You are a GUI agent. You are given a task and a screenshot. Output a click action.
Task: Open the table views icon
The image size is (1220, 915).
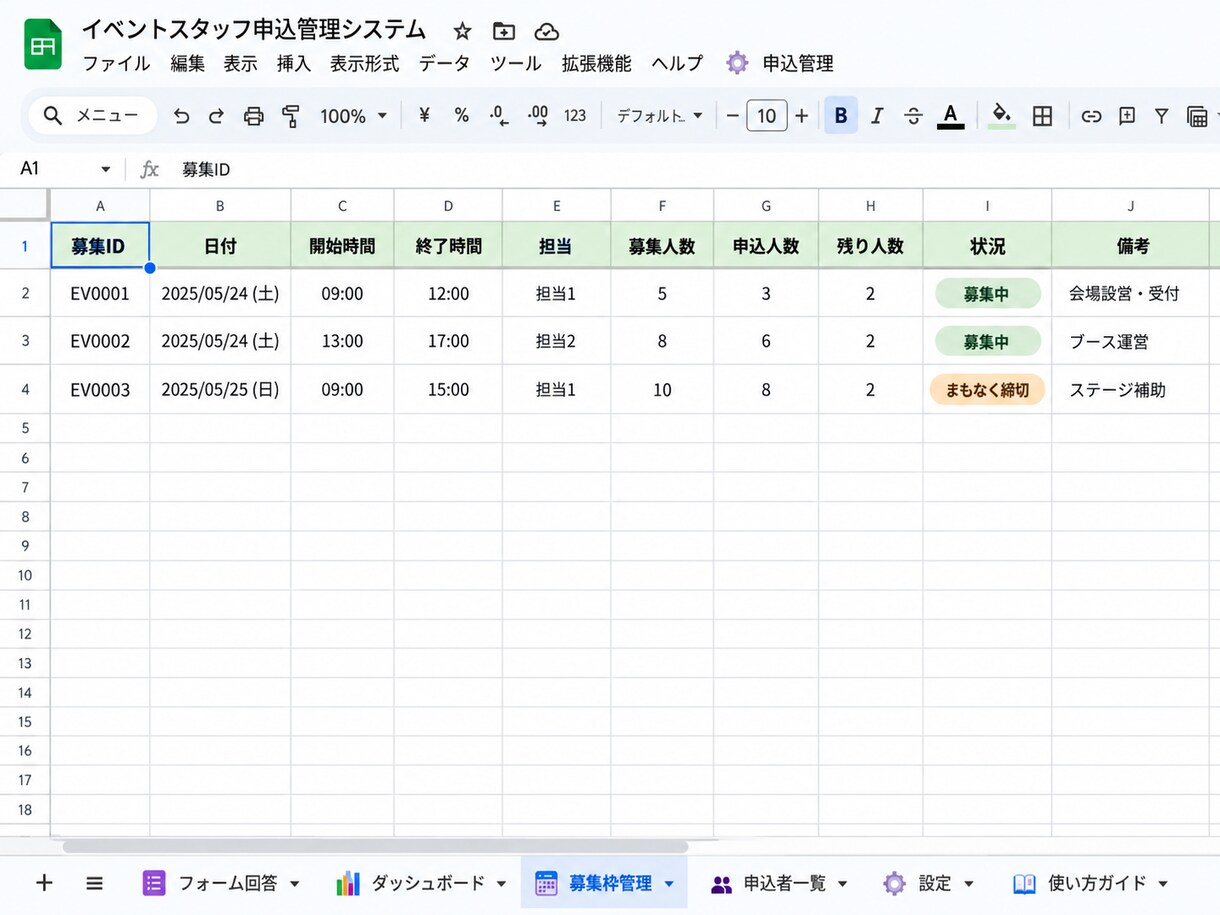click(x=1197, y=116)
